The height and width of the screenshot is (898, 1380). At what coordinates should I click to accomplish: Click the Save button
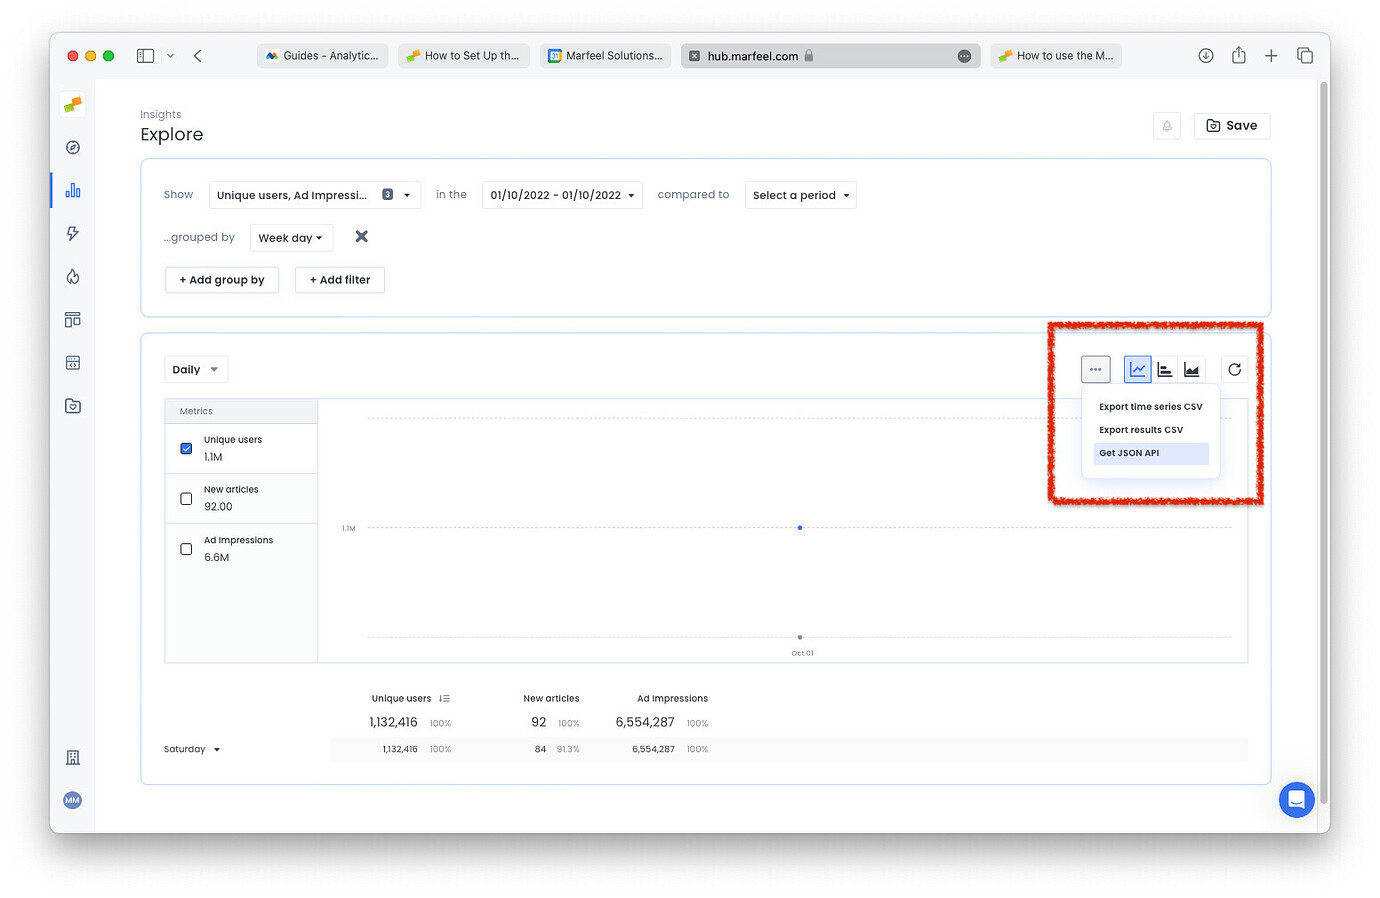click(1231, 125)
